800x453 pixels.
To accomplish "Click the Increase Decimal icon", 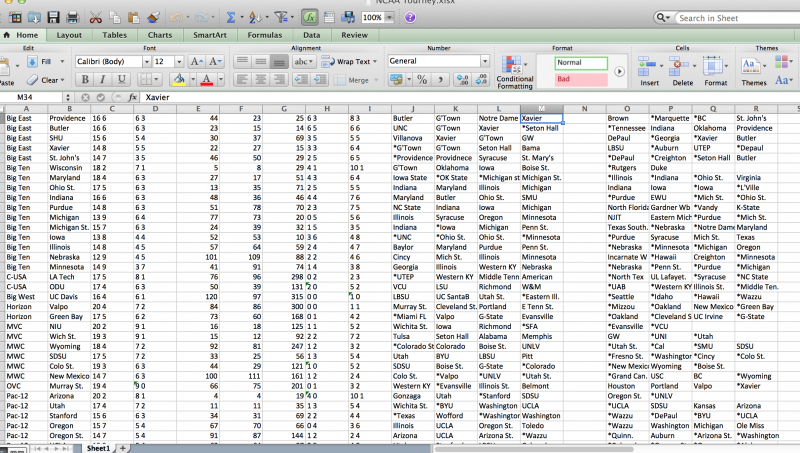I will tap(463, 80).
